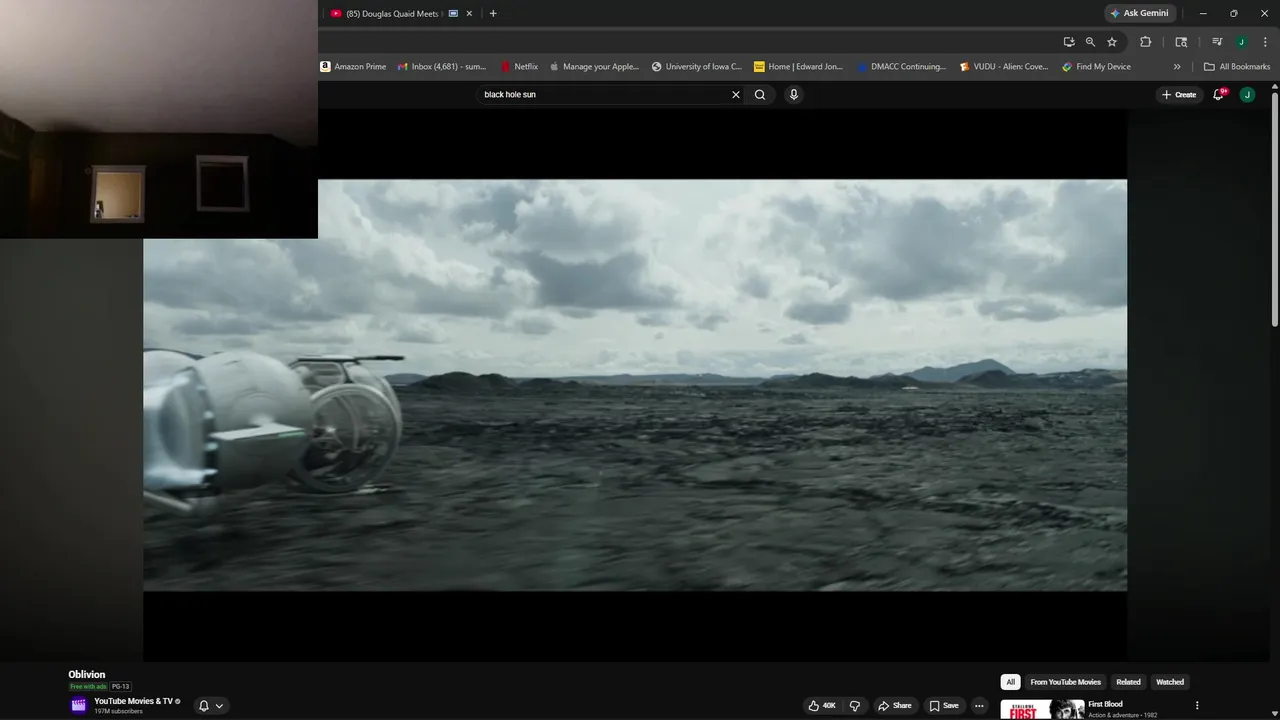Clear the YouTube search box text
Viewport: 1280px width, 720px height.
736,95
